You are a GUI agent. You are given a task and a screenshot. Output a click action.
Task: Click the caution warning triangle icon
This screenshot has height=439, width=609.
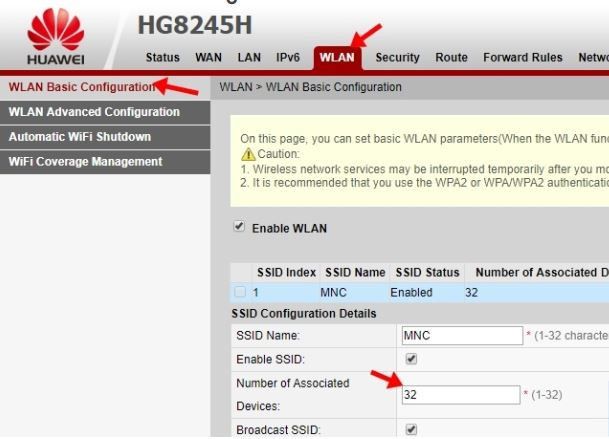[248, 154]
